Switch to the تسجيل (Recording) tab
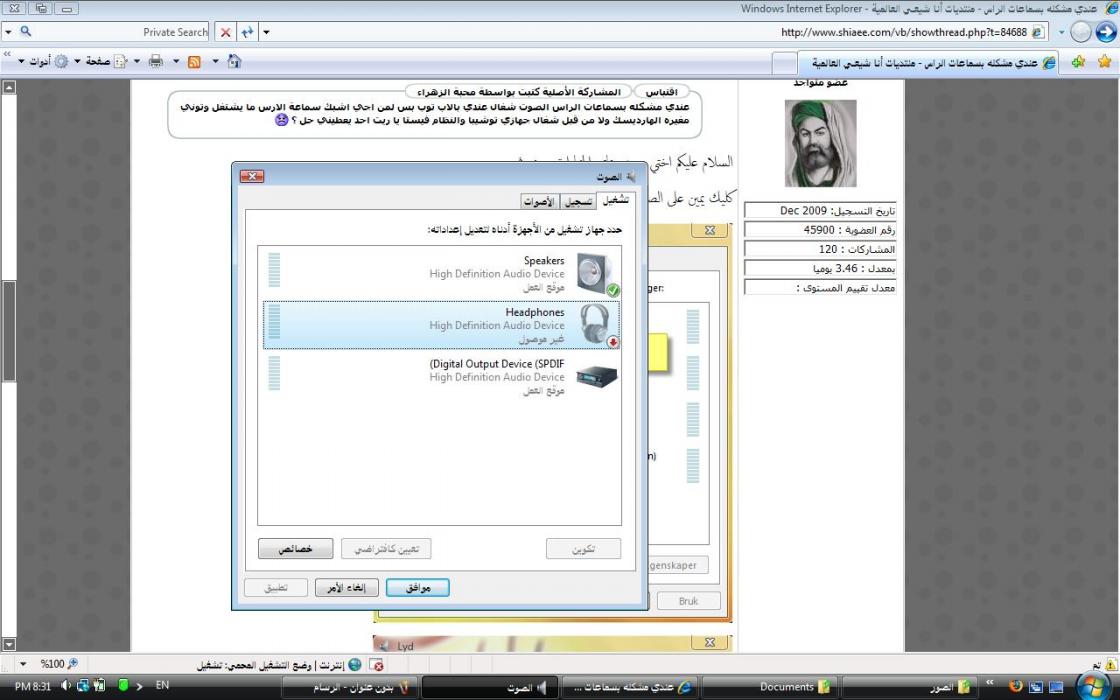 (x=578, y=201)
